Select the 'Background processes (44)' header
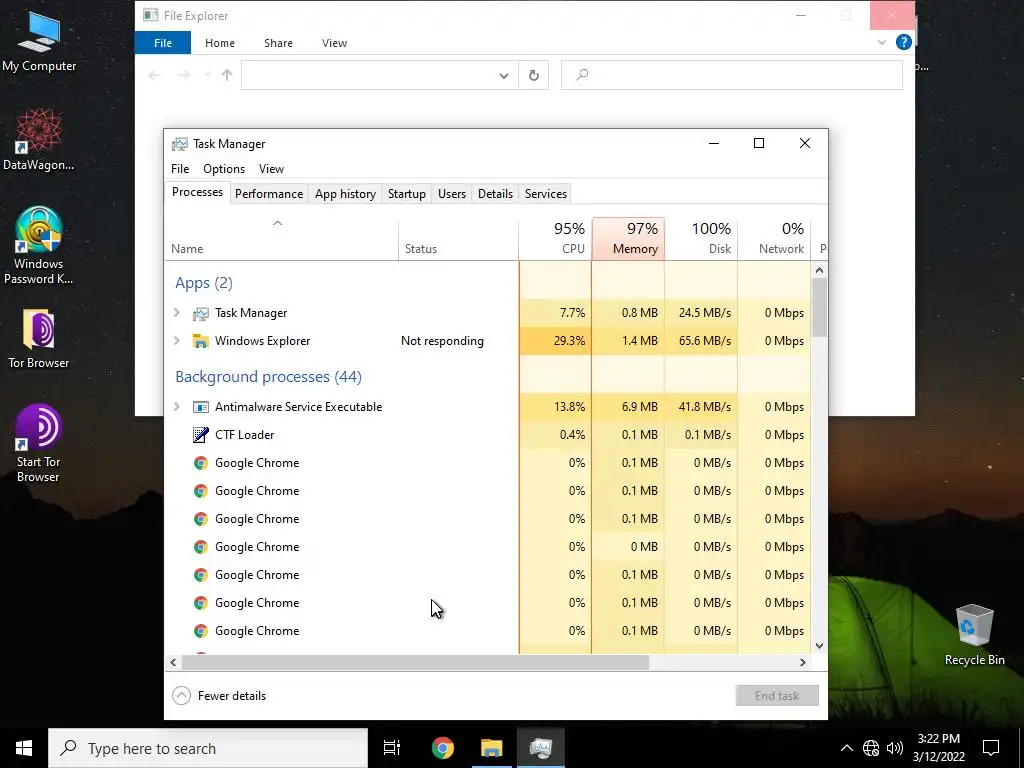 pos(268,377)
